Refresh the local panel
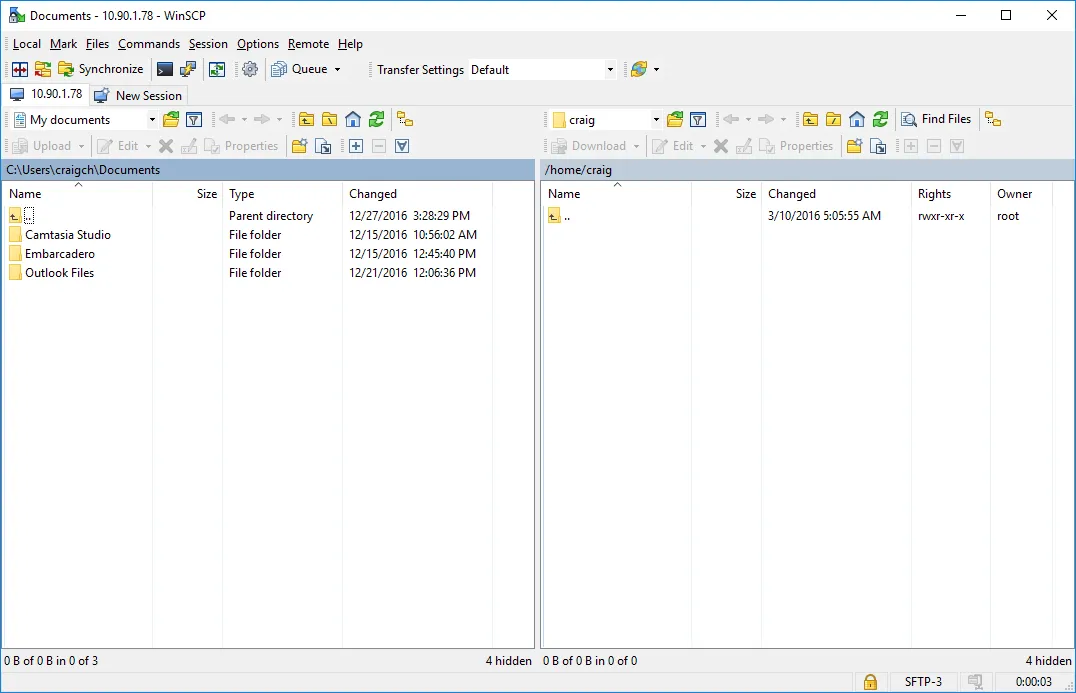This screenshot has width=1076, height=693. pyautogui.click(x=376, y=120)
